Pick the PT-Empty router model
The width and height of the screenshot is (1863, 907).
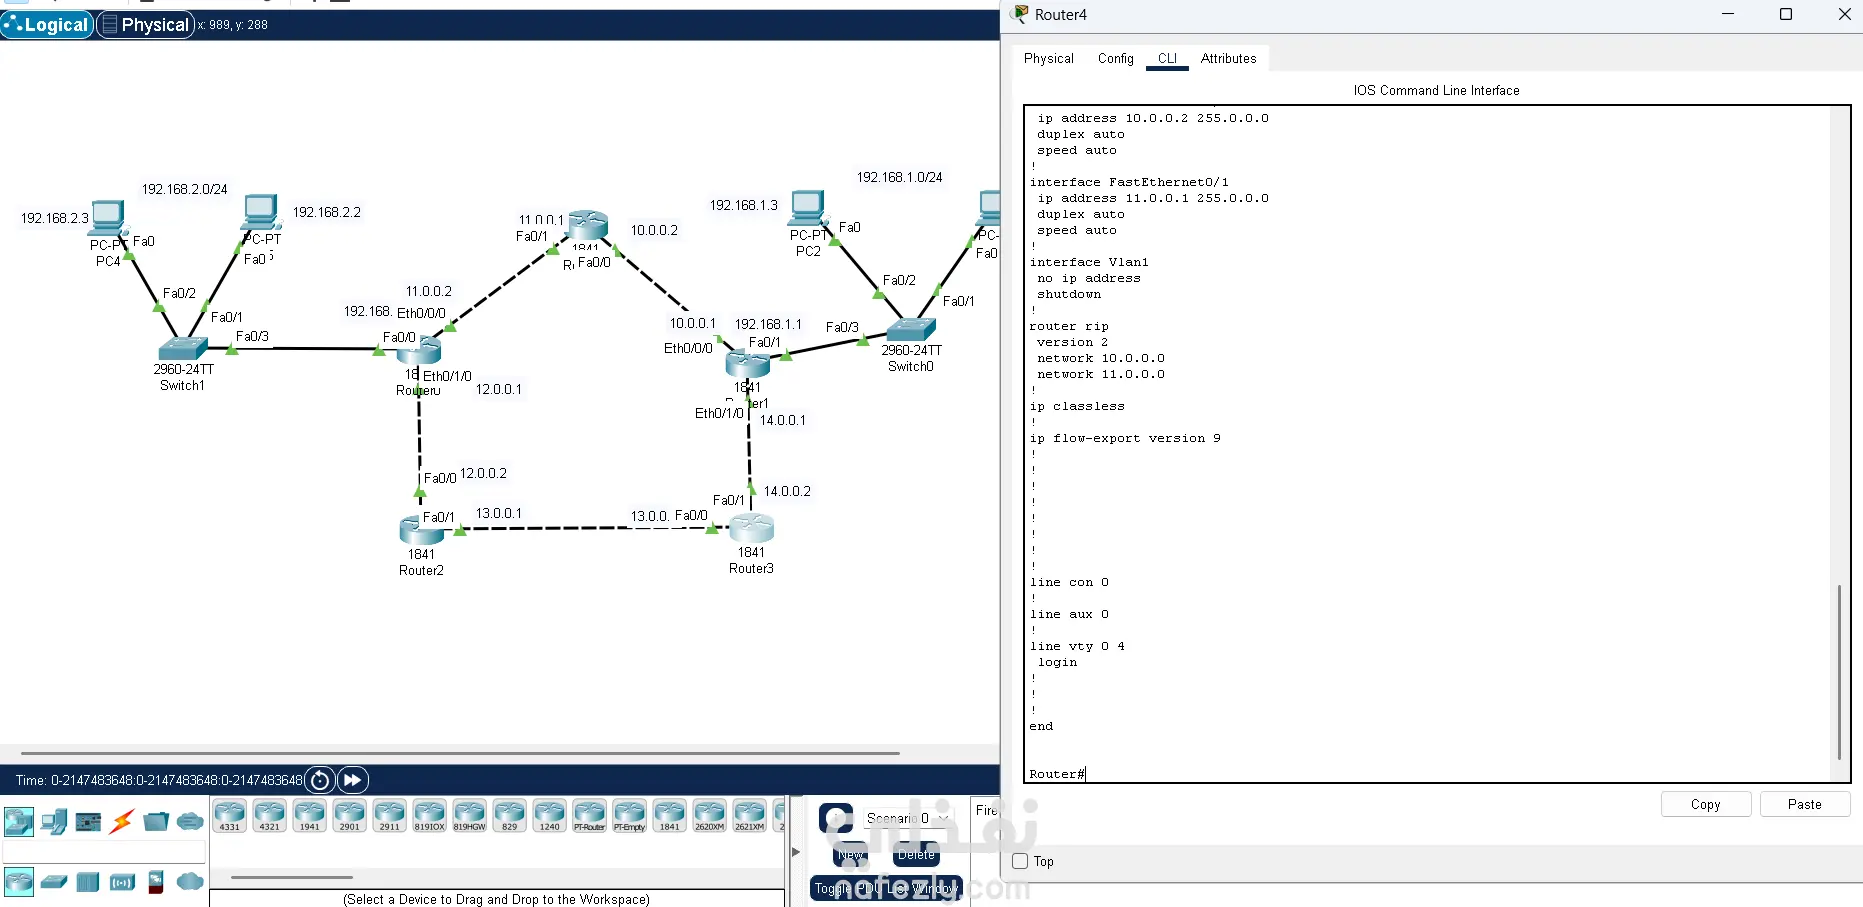coord(630,815)
